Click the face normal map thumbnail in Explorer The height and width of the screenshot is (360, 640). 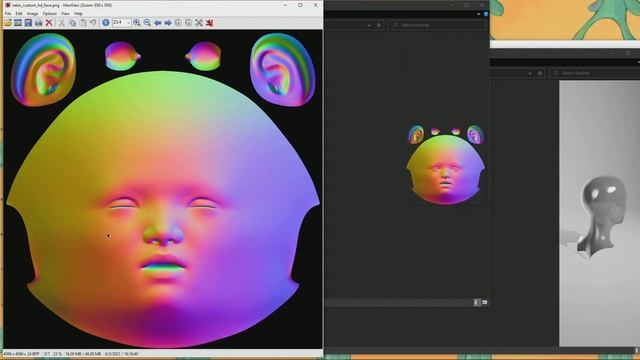[445, 164]
